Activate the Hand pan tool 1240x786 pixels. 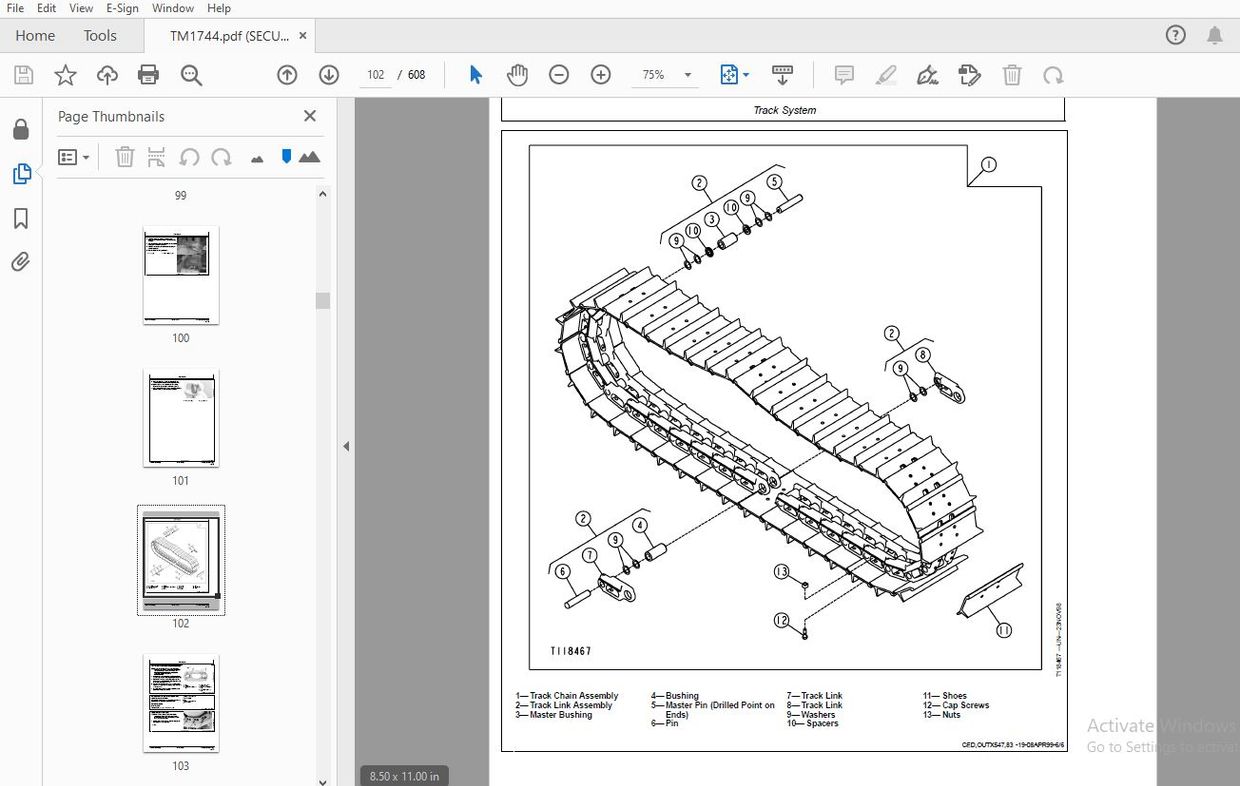click(517, 75)
